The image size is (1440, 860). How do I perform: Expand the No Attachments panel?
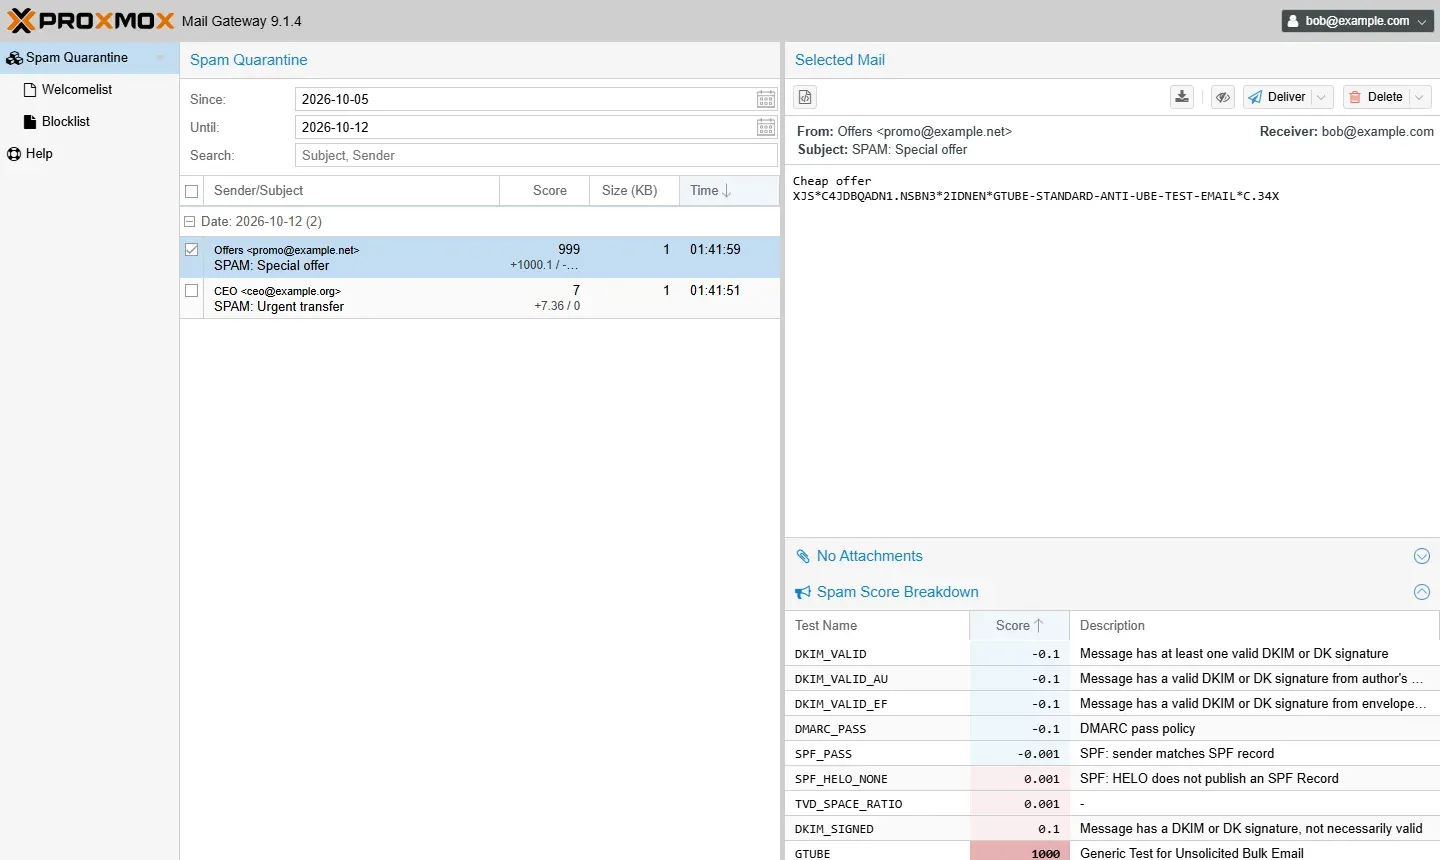tap(1421, 556)
